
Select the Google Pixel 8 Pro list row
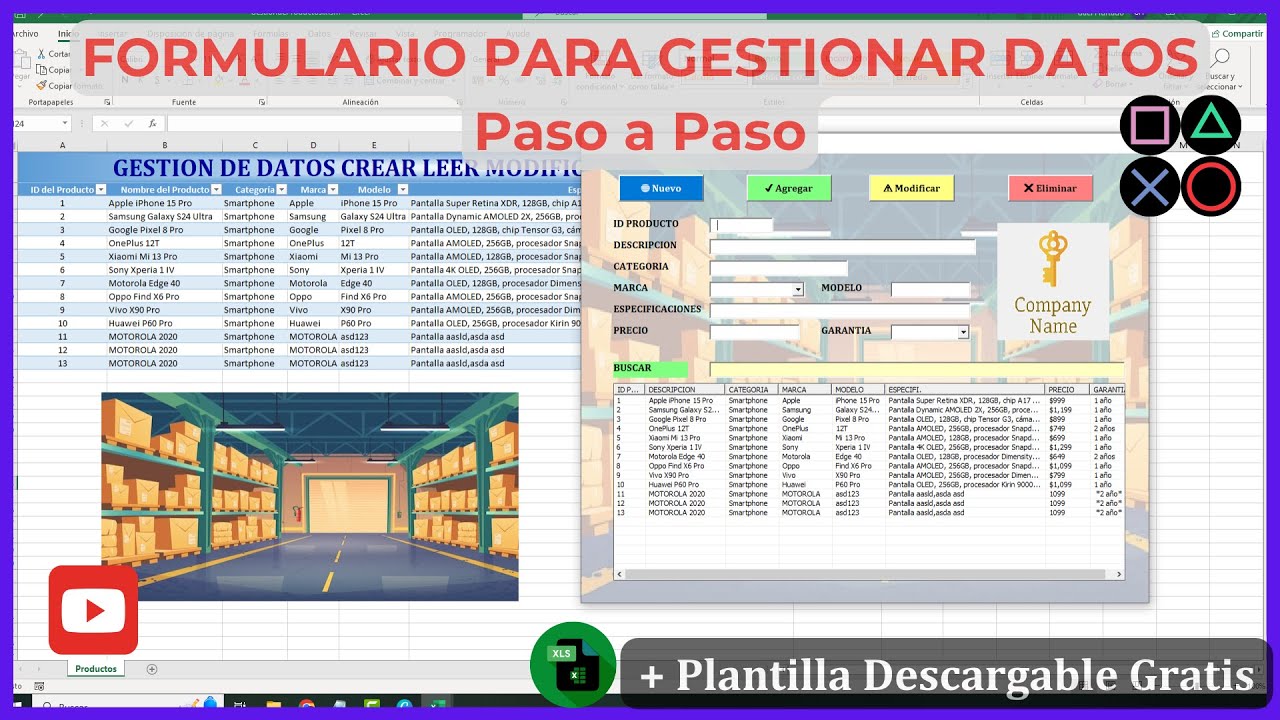click(x=868, y=419)
